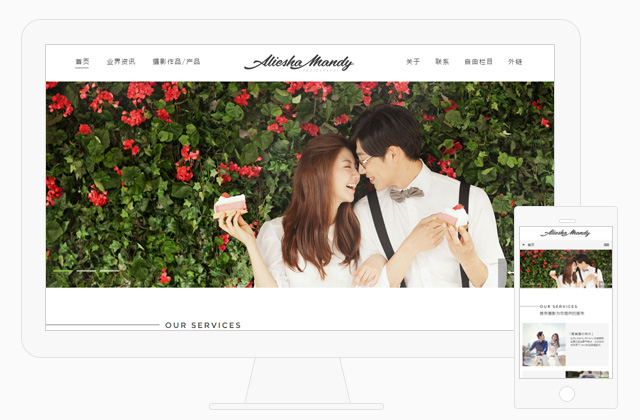Click the couple banner image on desktop
The height and width of the screenshot is (420, 640).
[x=300, y=185]
